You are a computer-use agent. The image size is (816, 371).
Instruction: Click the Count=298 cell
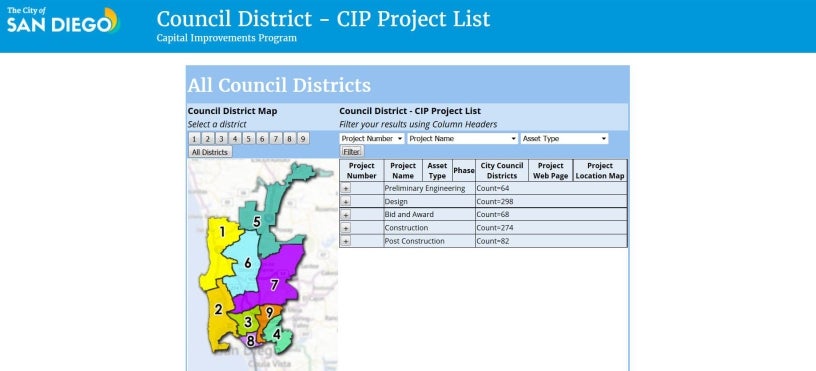[x=551, y=201]
